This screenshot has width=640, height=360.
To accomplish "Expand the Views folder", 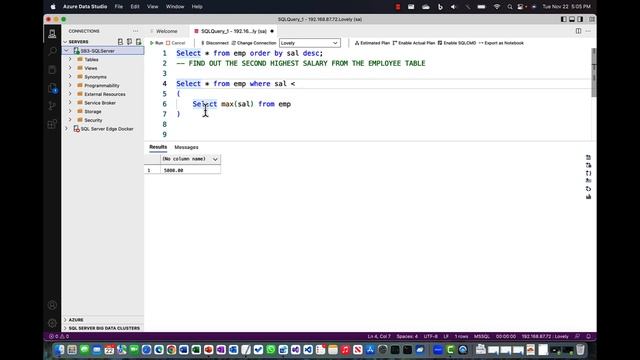I will 70,68.
